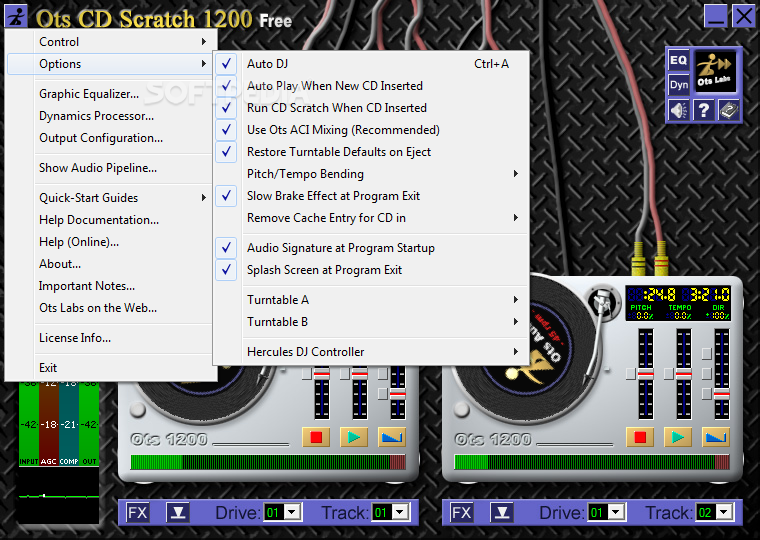This screenshot has width=760, height=540.
Task: Click left deck brake ramp button
Action: (x=392, y=437)
